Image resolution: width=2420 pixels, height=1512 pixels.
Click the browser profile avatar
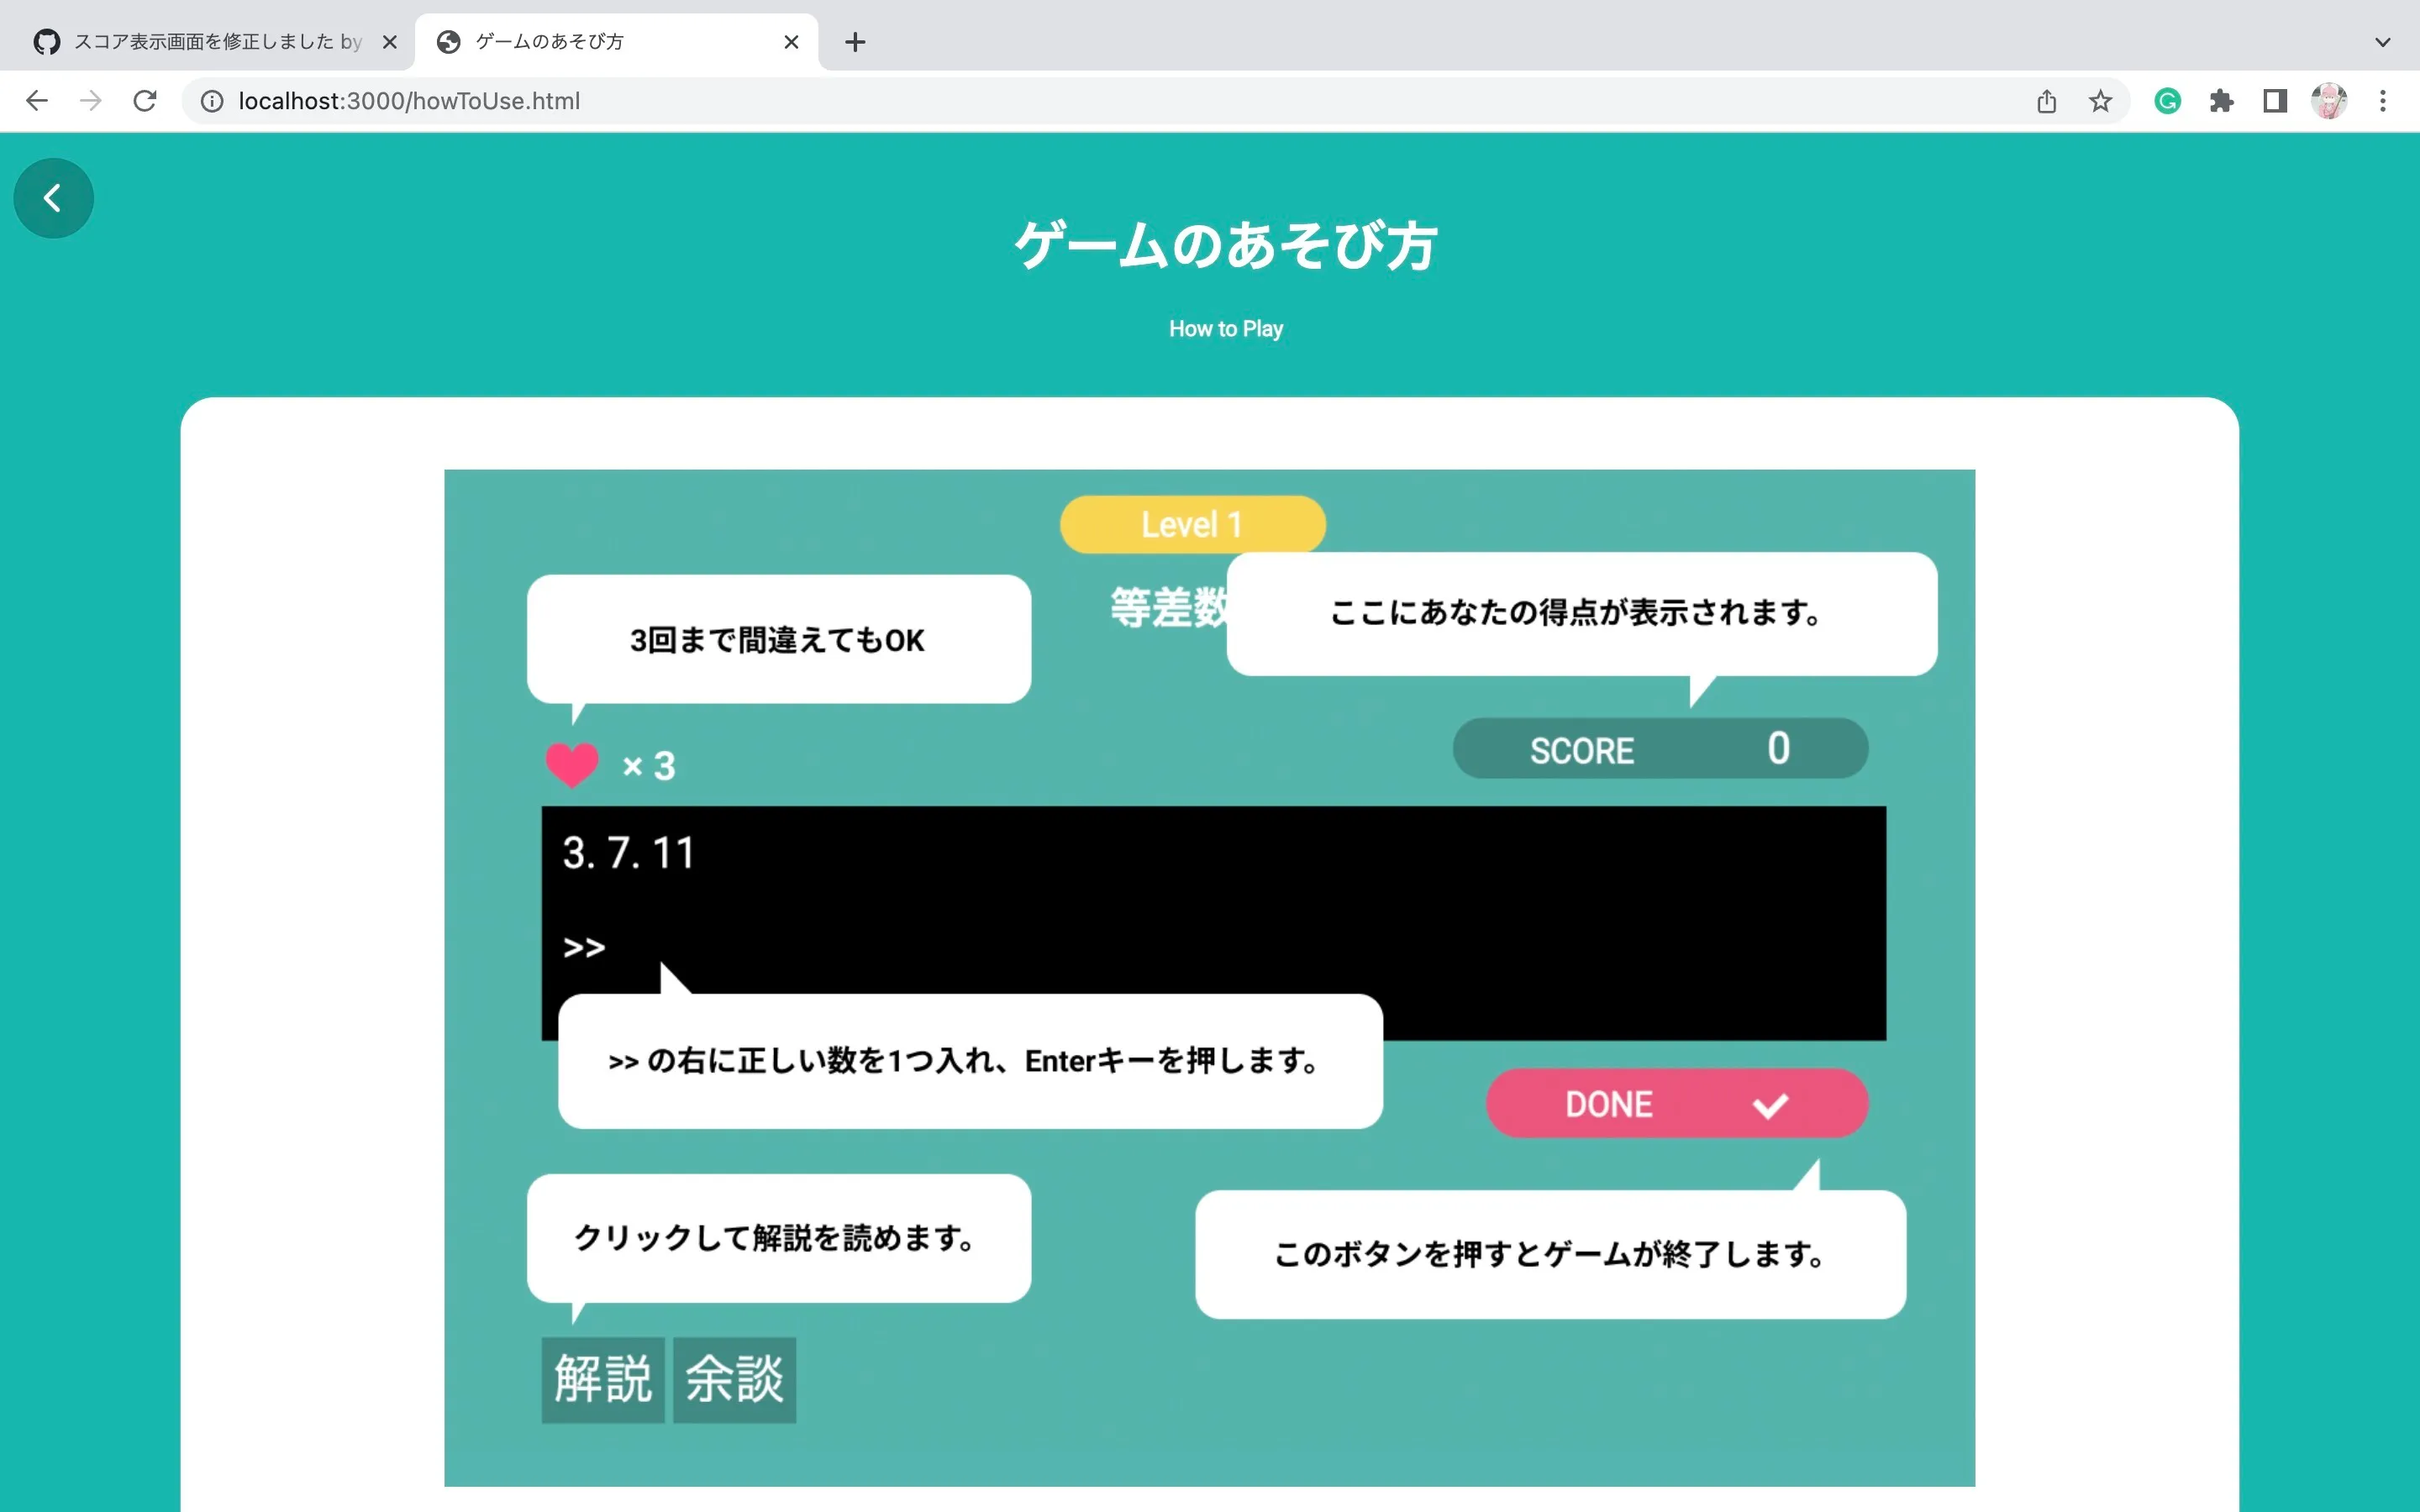pyautogui.click(x=2330, y=100)
